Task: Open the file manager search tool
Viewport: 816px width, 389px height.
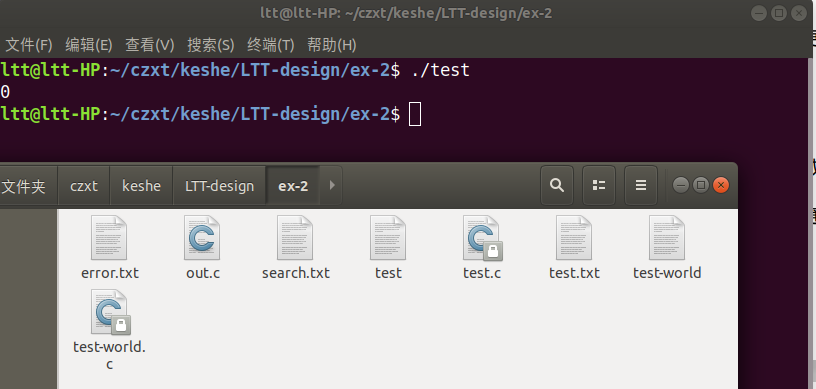Action: coord(557,185)
